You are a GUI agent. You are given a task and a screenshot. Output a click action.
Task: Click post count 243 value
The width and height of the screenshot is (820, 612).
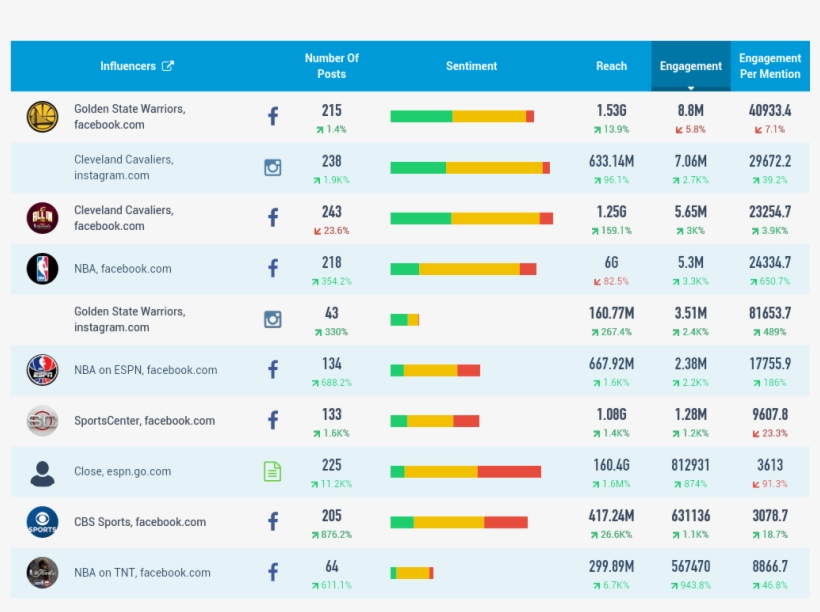pos(332,212)
